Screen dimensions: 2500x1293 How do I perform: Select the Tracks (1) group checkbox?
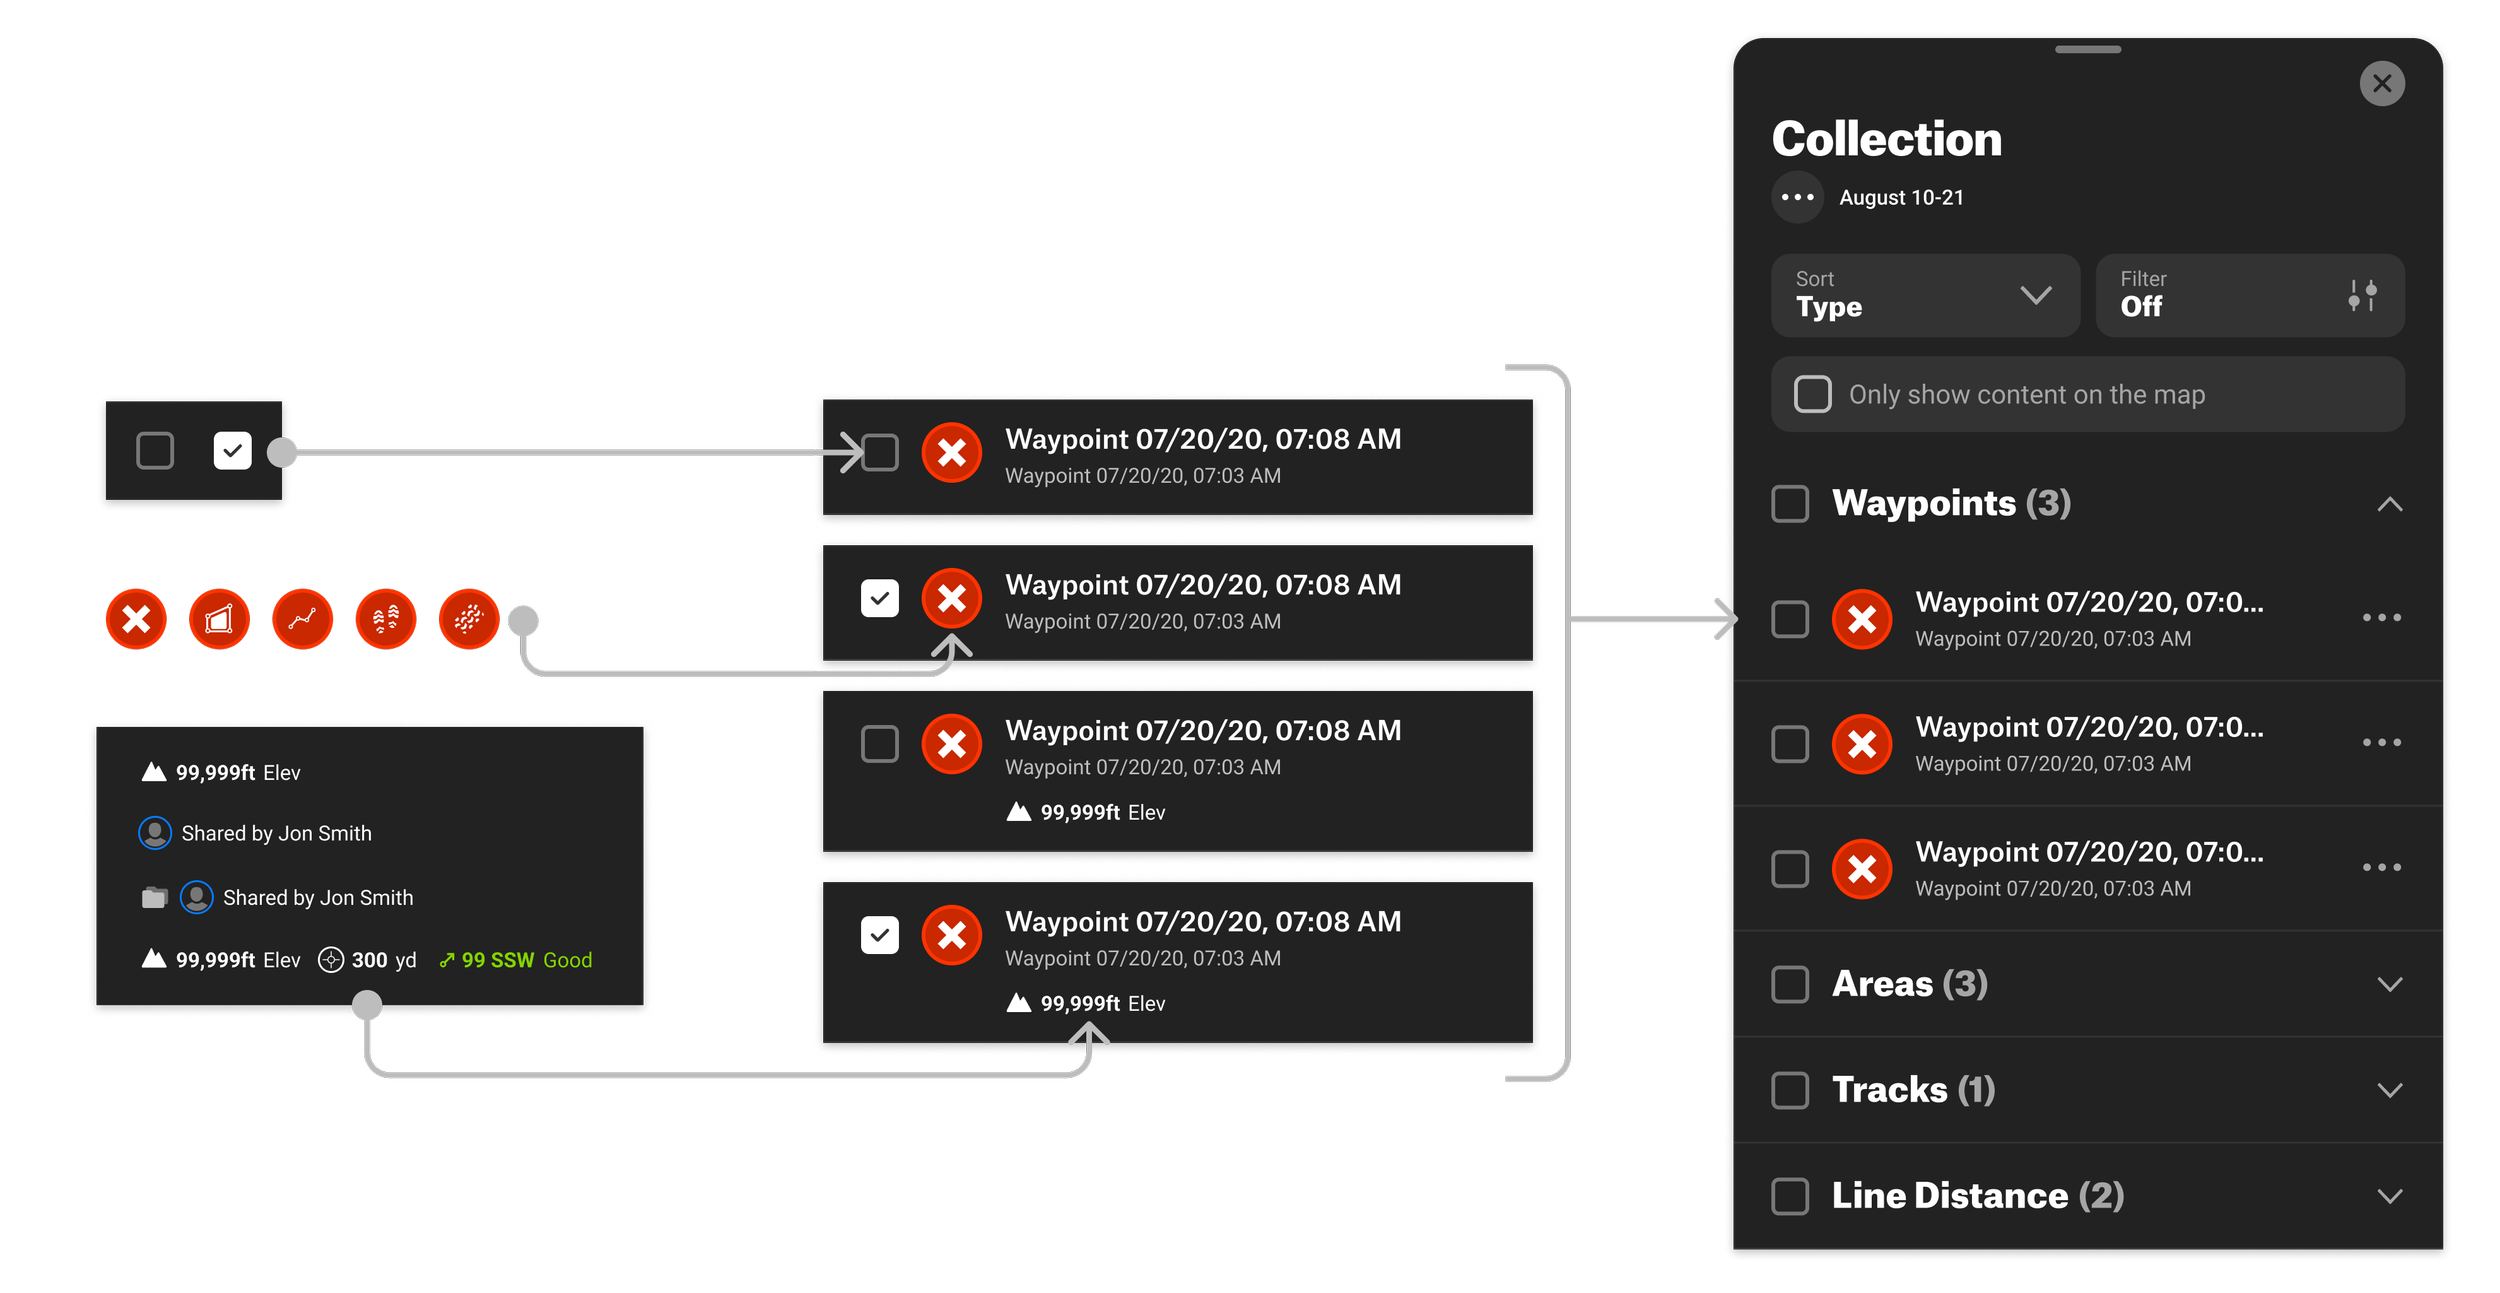1790,1090
